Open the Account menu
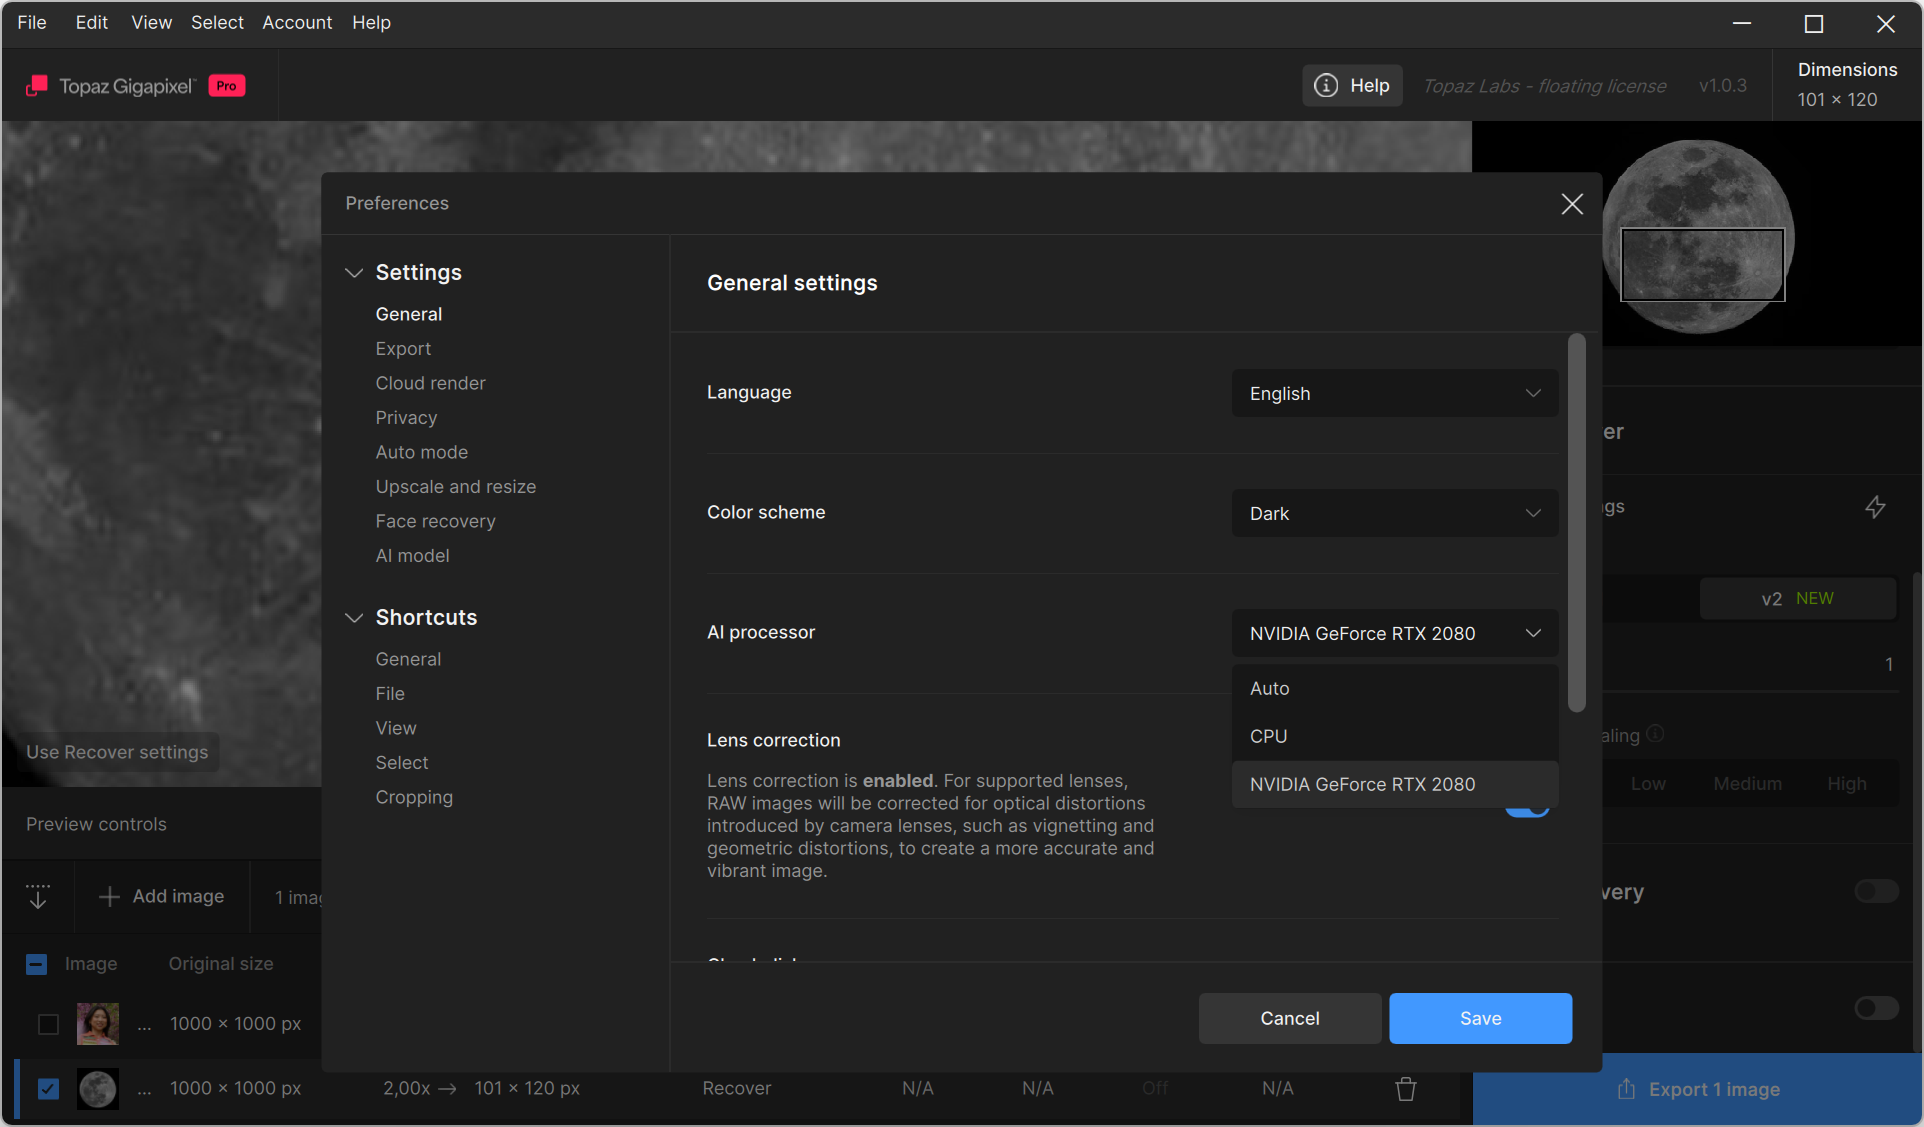1924x1127 pixels. [x=297, y=22]
